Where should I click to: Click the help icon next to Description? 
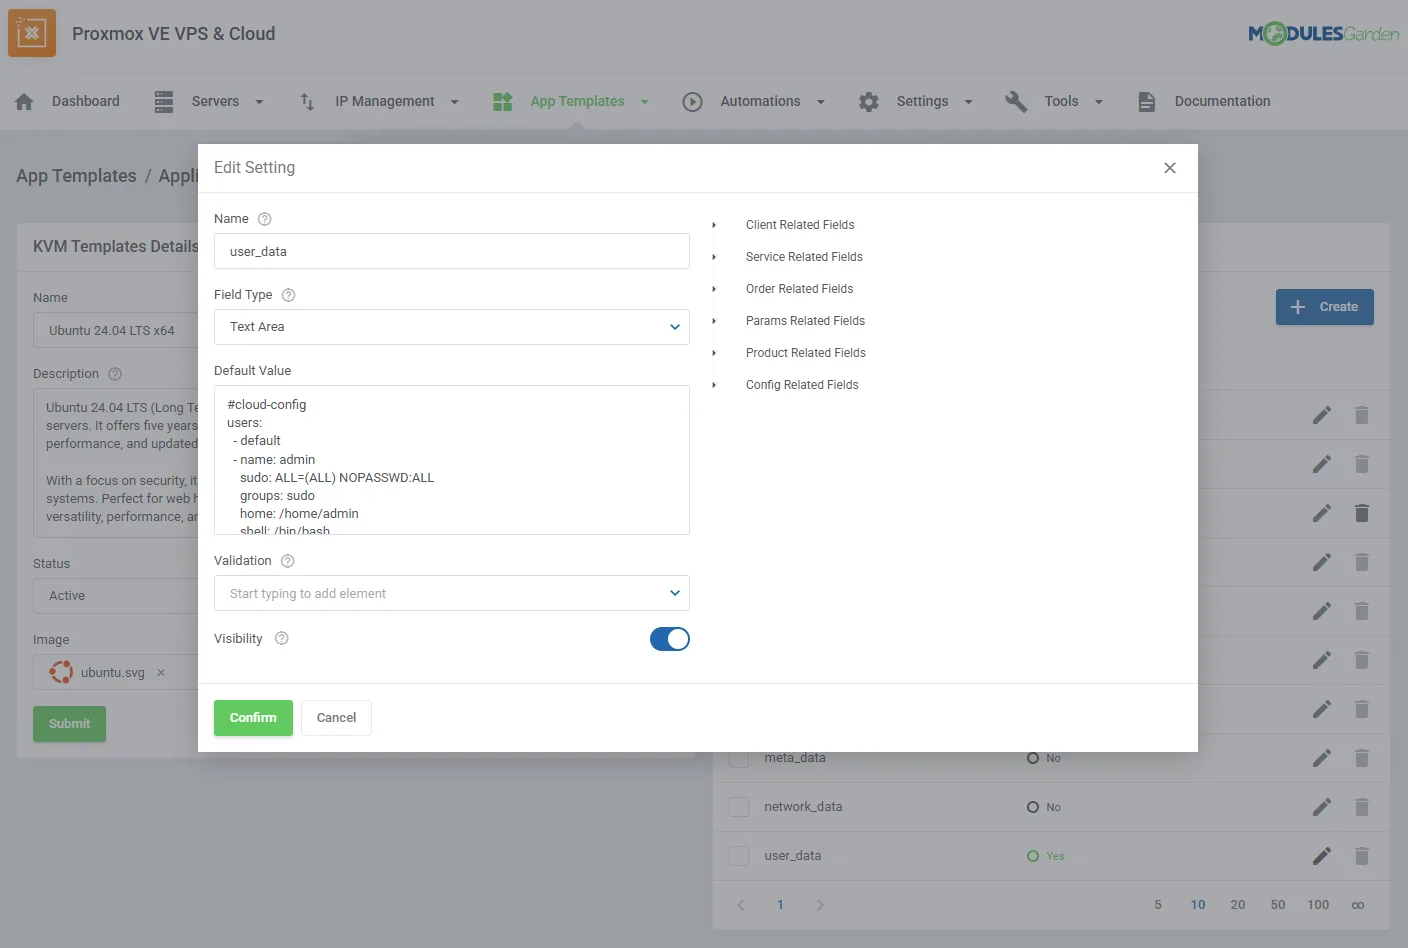[x=115, y=374]
